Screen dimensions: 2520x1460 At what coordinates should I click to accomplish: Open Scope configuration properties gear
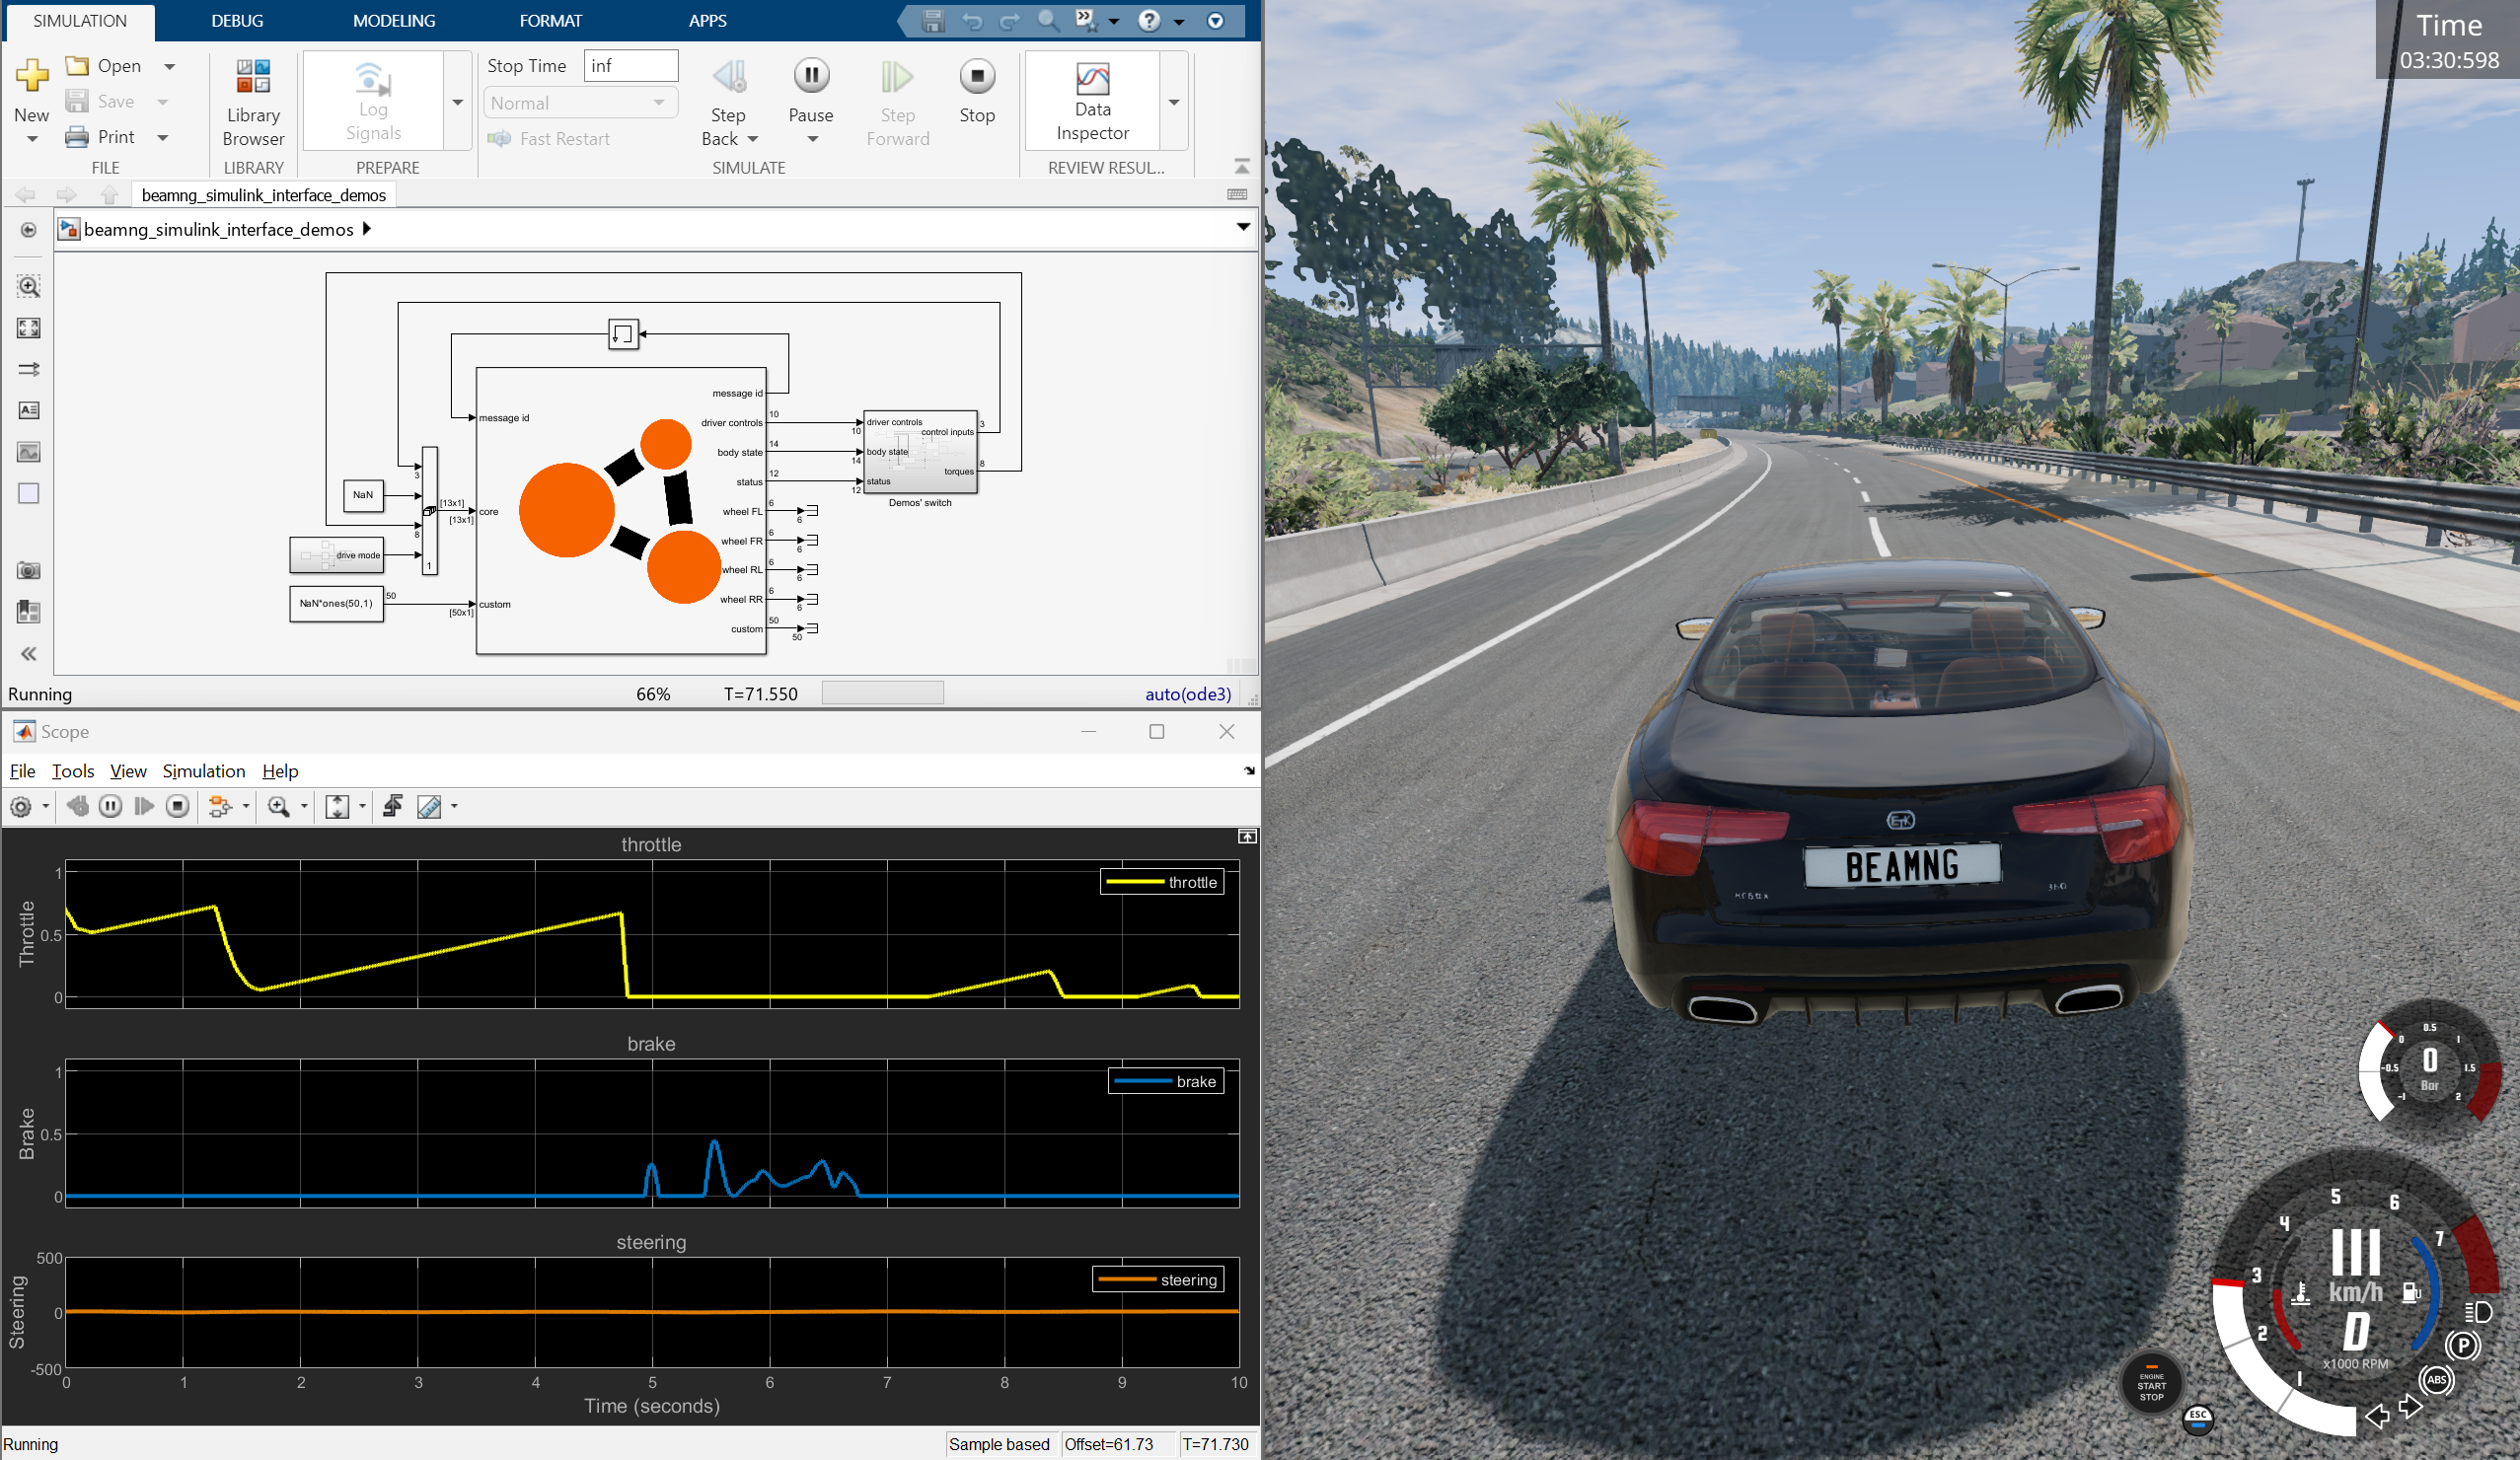coord(20,806)
